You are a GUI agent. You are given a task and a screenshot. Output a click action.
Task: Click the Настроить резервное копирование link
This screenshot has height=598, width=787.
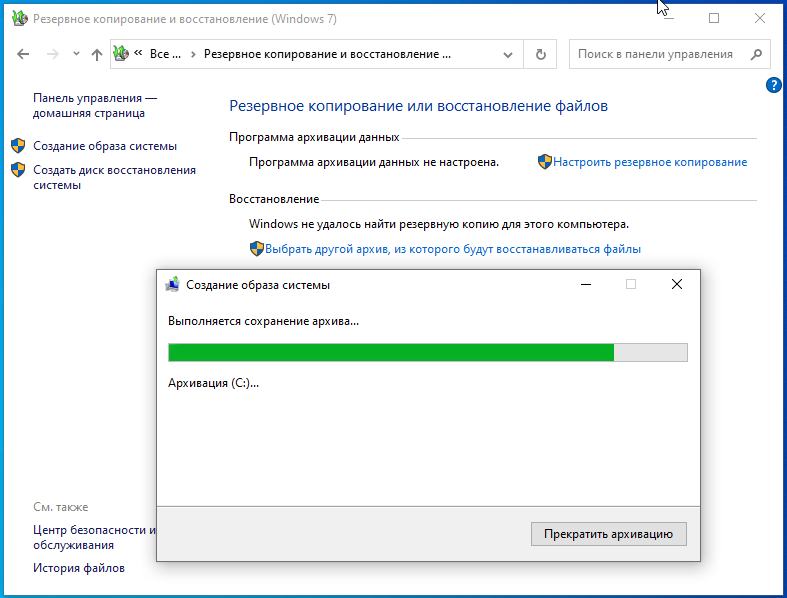click(650, 162)
